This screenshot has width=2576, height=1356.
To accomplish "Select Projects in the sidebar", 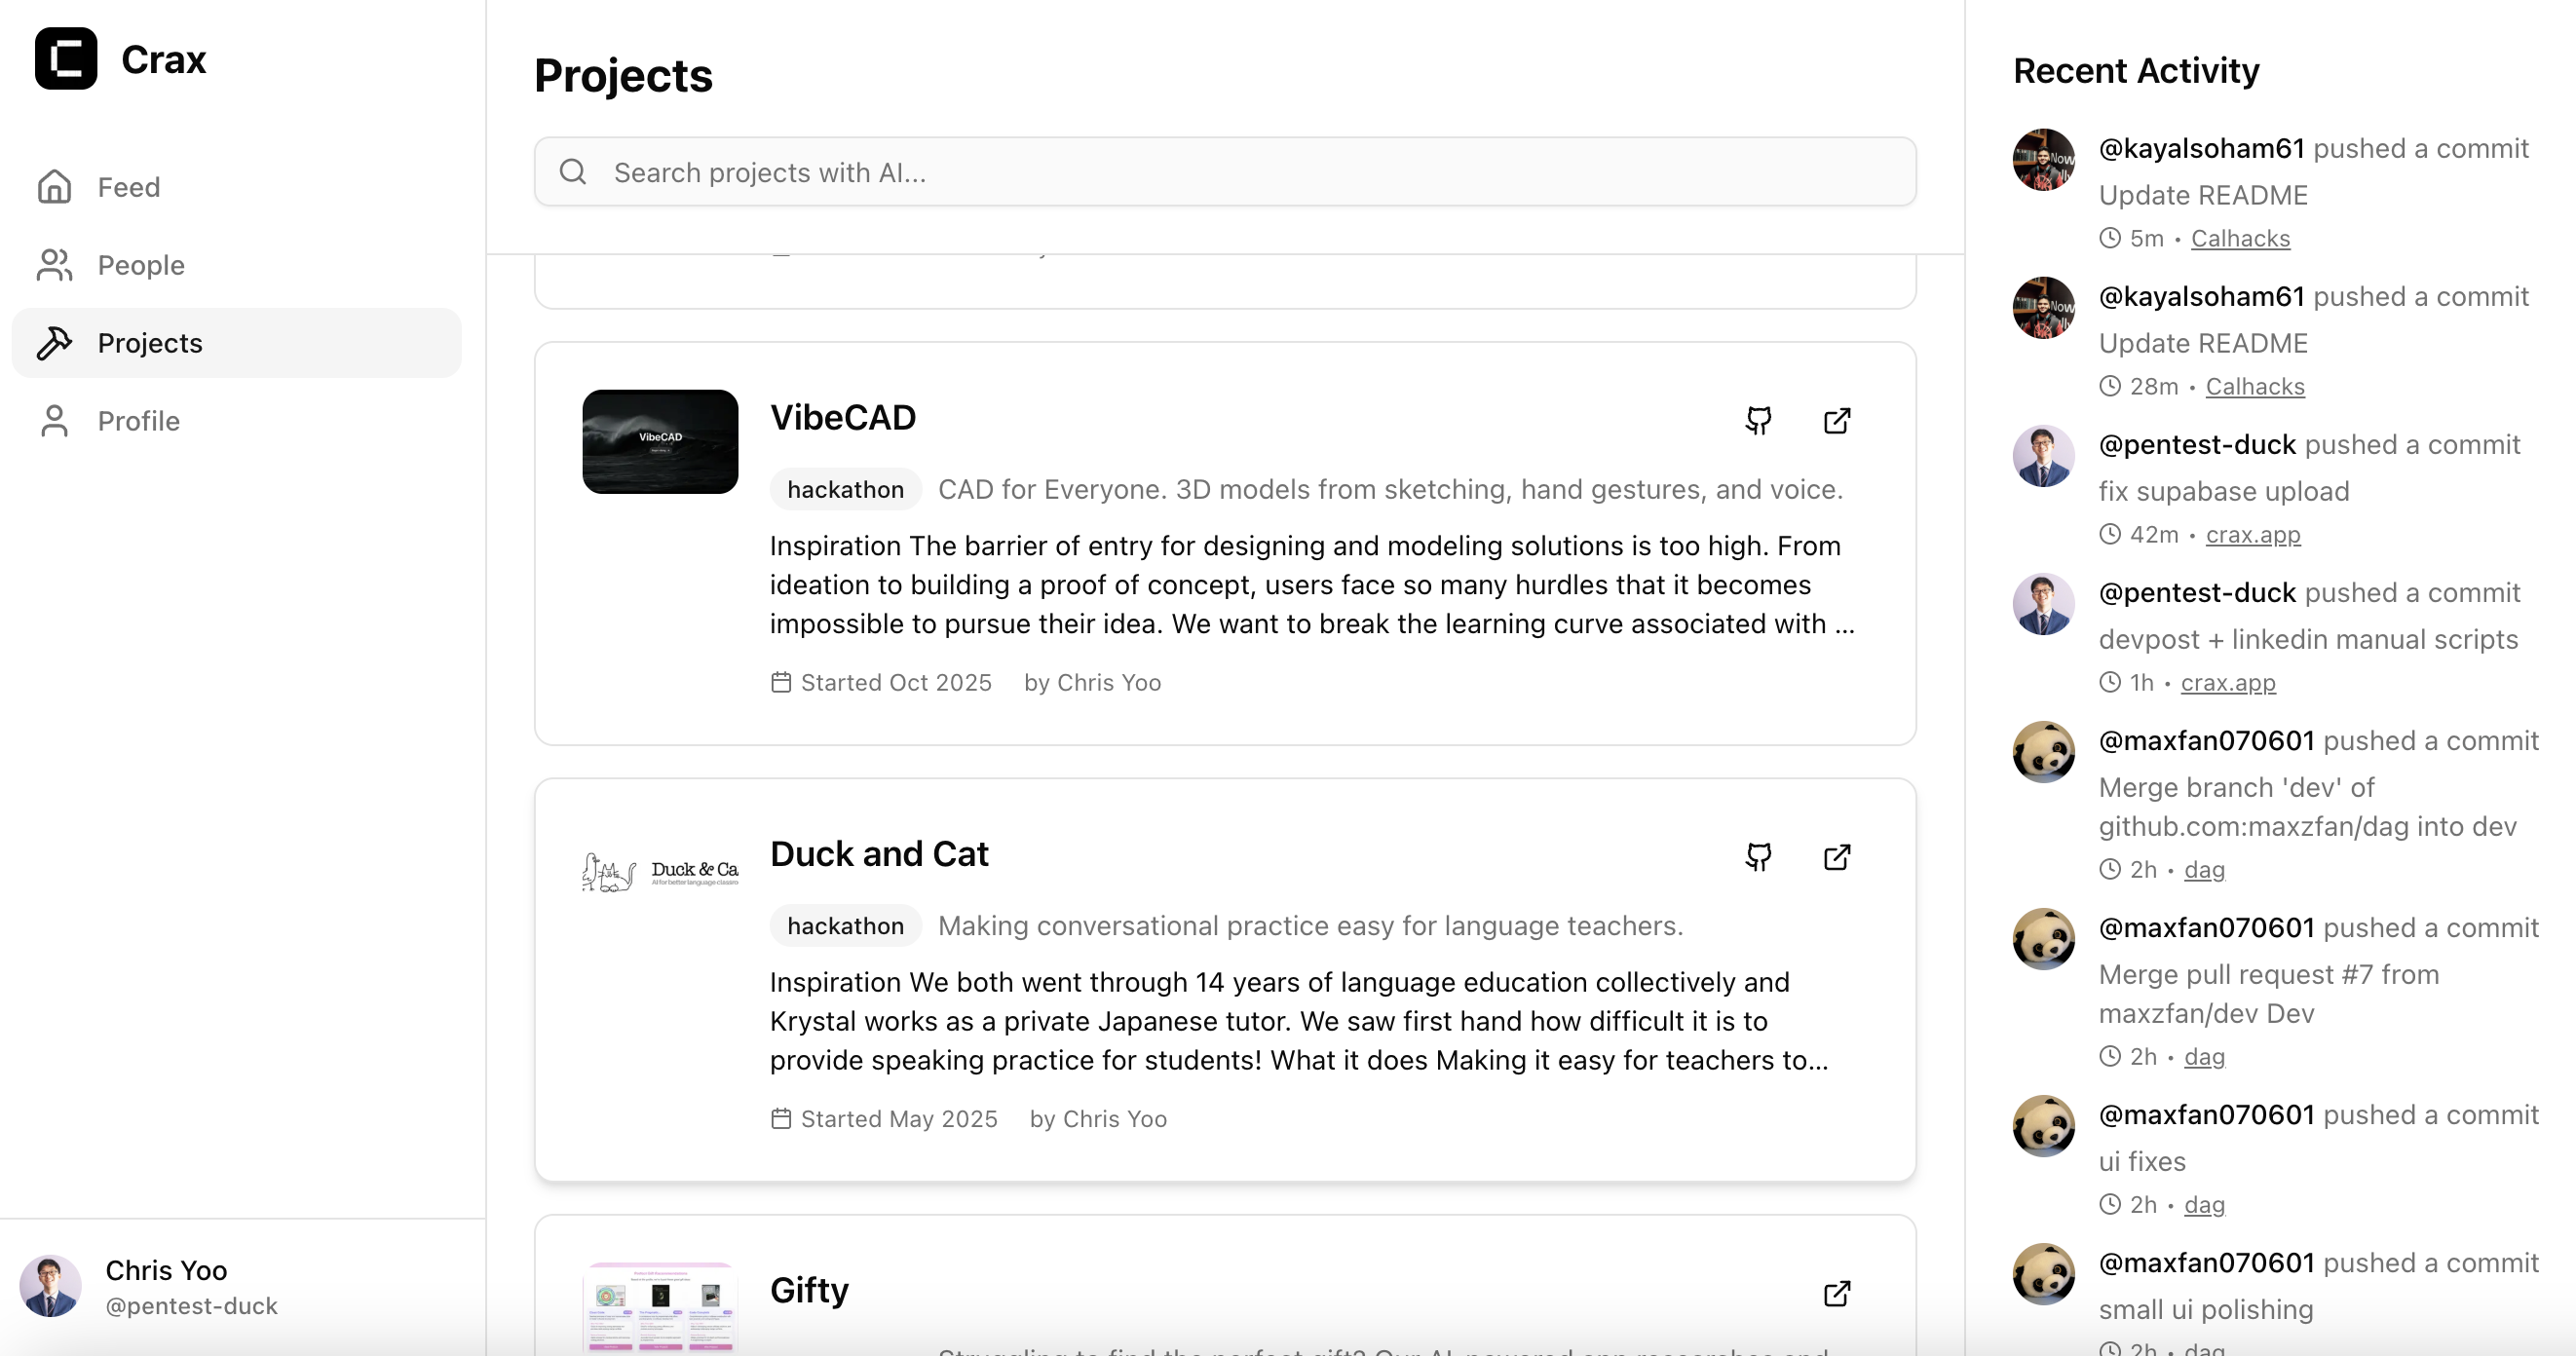I will [150, 343].
